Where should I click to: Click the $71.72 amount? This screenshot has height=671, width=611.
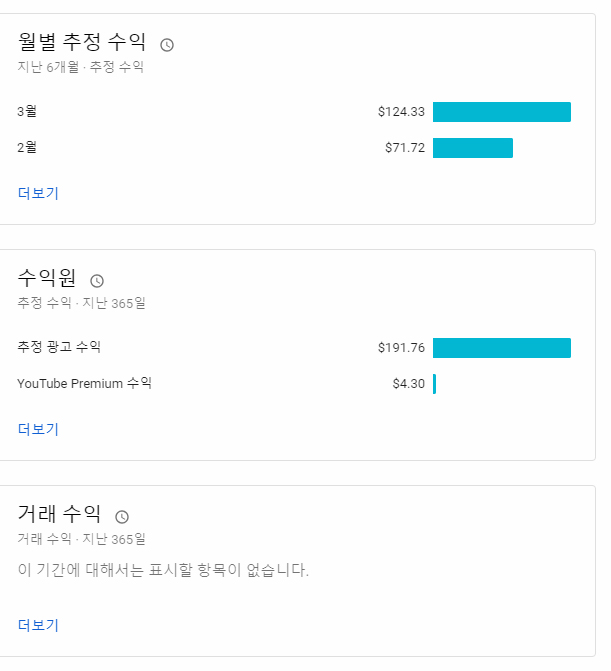(405, 148)
